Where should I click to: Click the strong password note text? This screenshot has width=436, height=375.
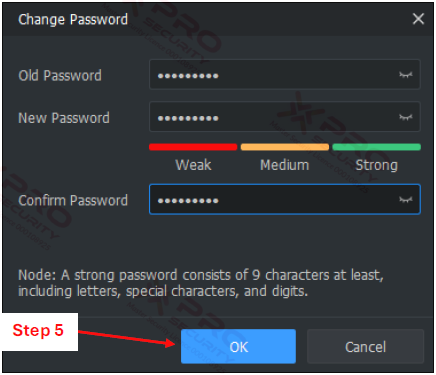pos(201,283)
